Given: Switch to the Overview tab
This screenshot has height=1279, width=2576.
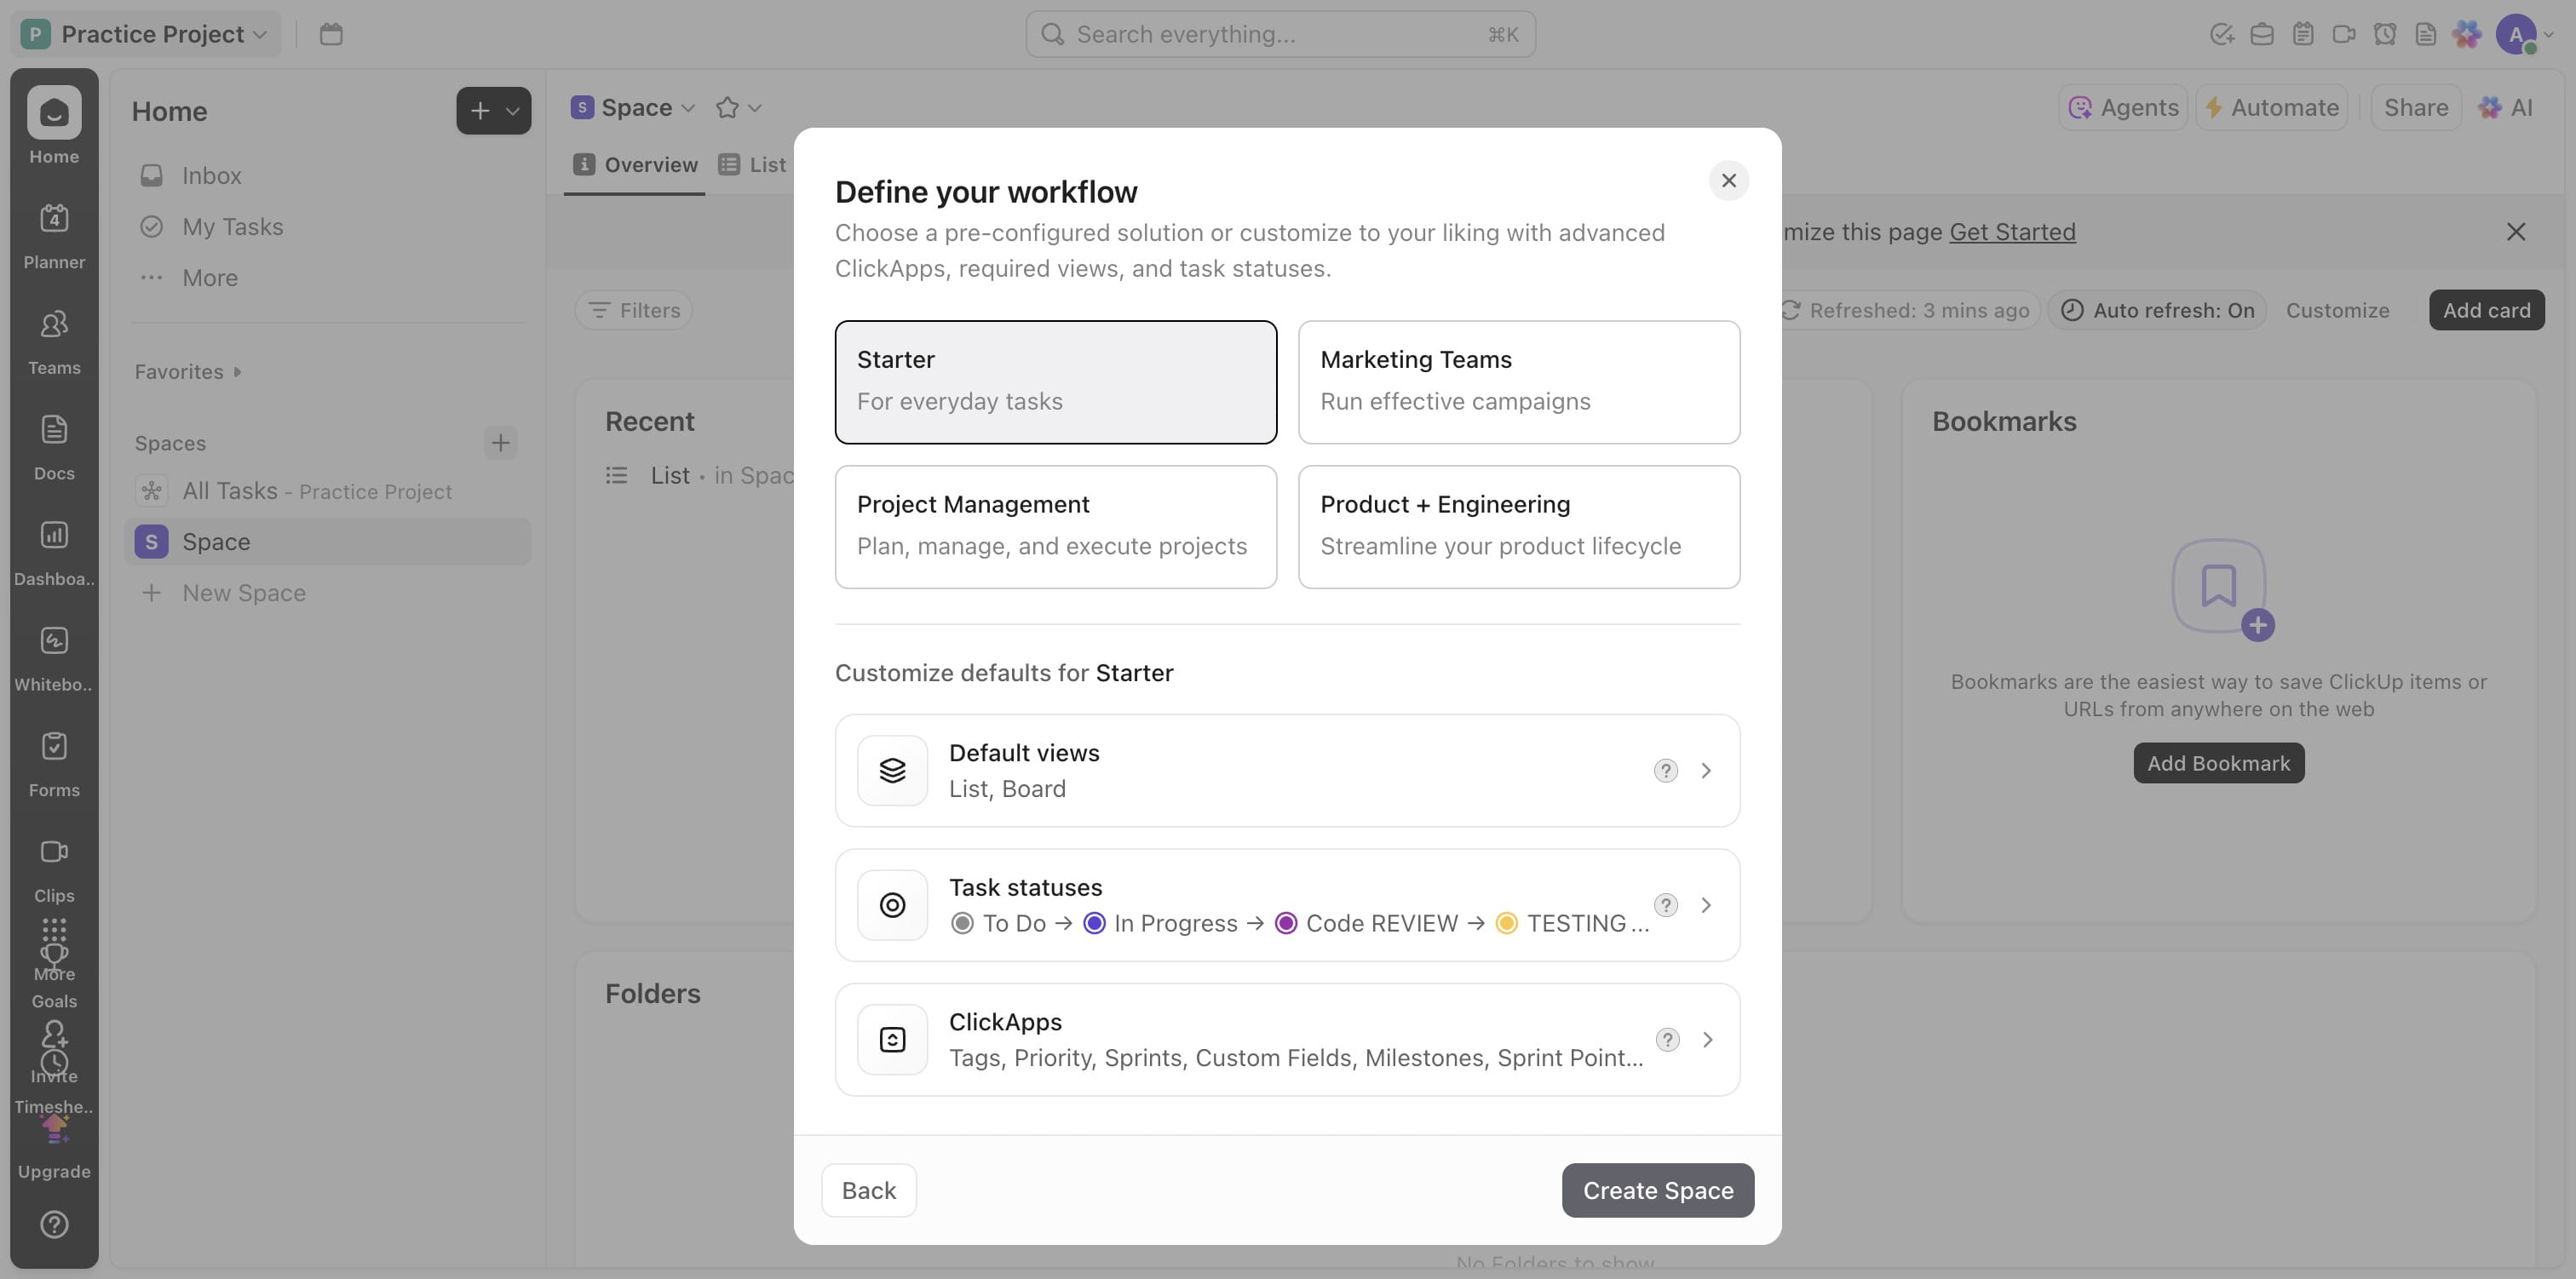Looking at the screenshot, I should coord(635,165).
